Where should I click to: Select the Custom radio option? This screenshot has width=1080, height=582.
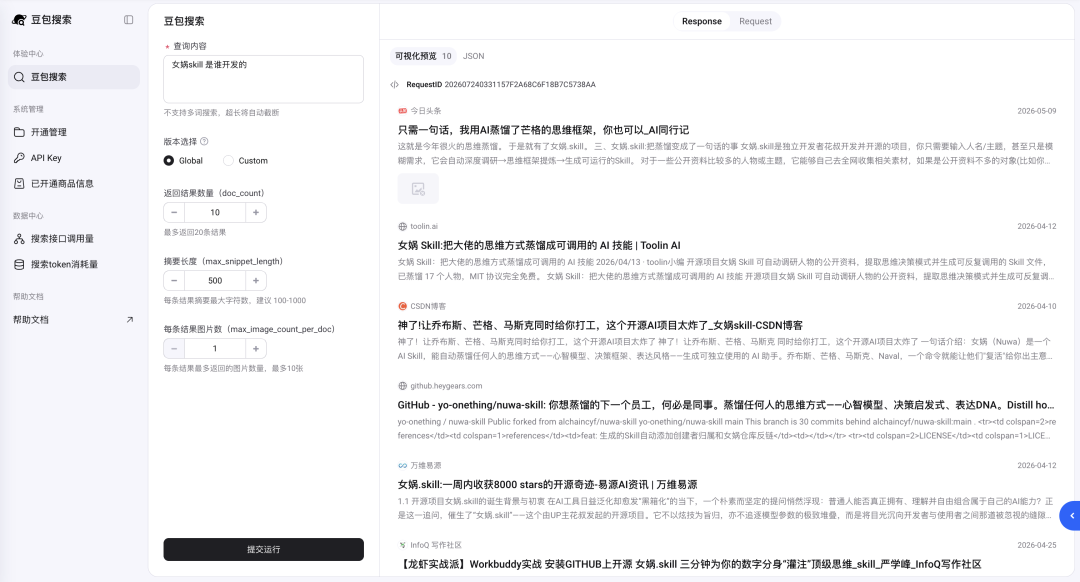(x=228, y=160)
